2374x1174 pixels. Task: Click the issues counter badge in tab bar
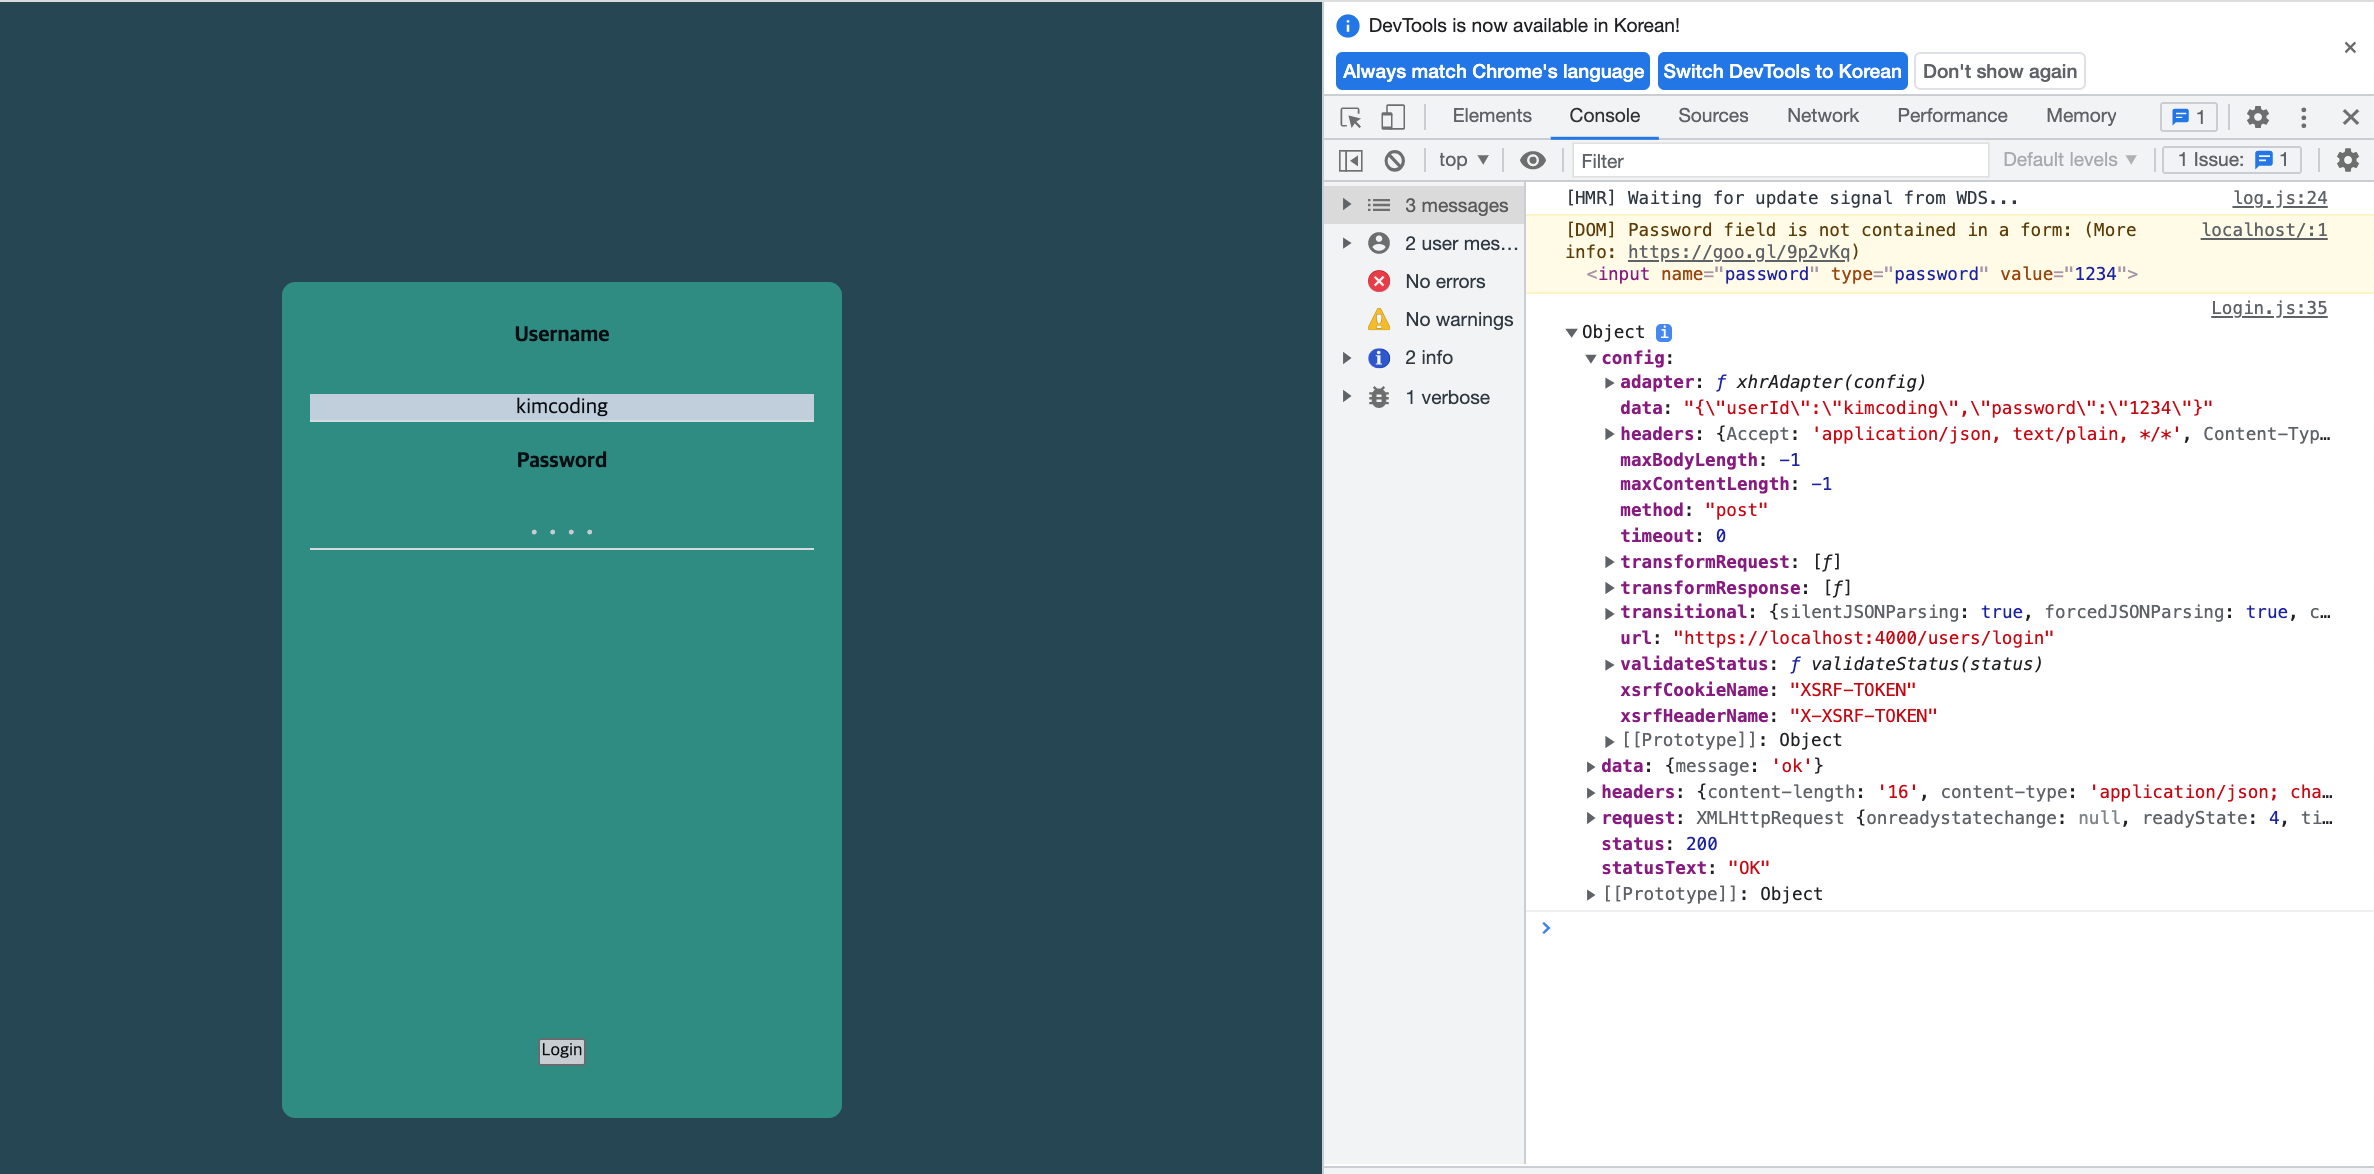[x=2189, y=117]
